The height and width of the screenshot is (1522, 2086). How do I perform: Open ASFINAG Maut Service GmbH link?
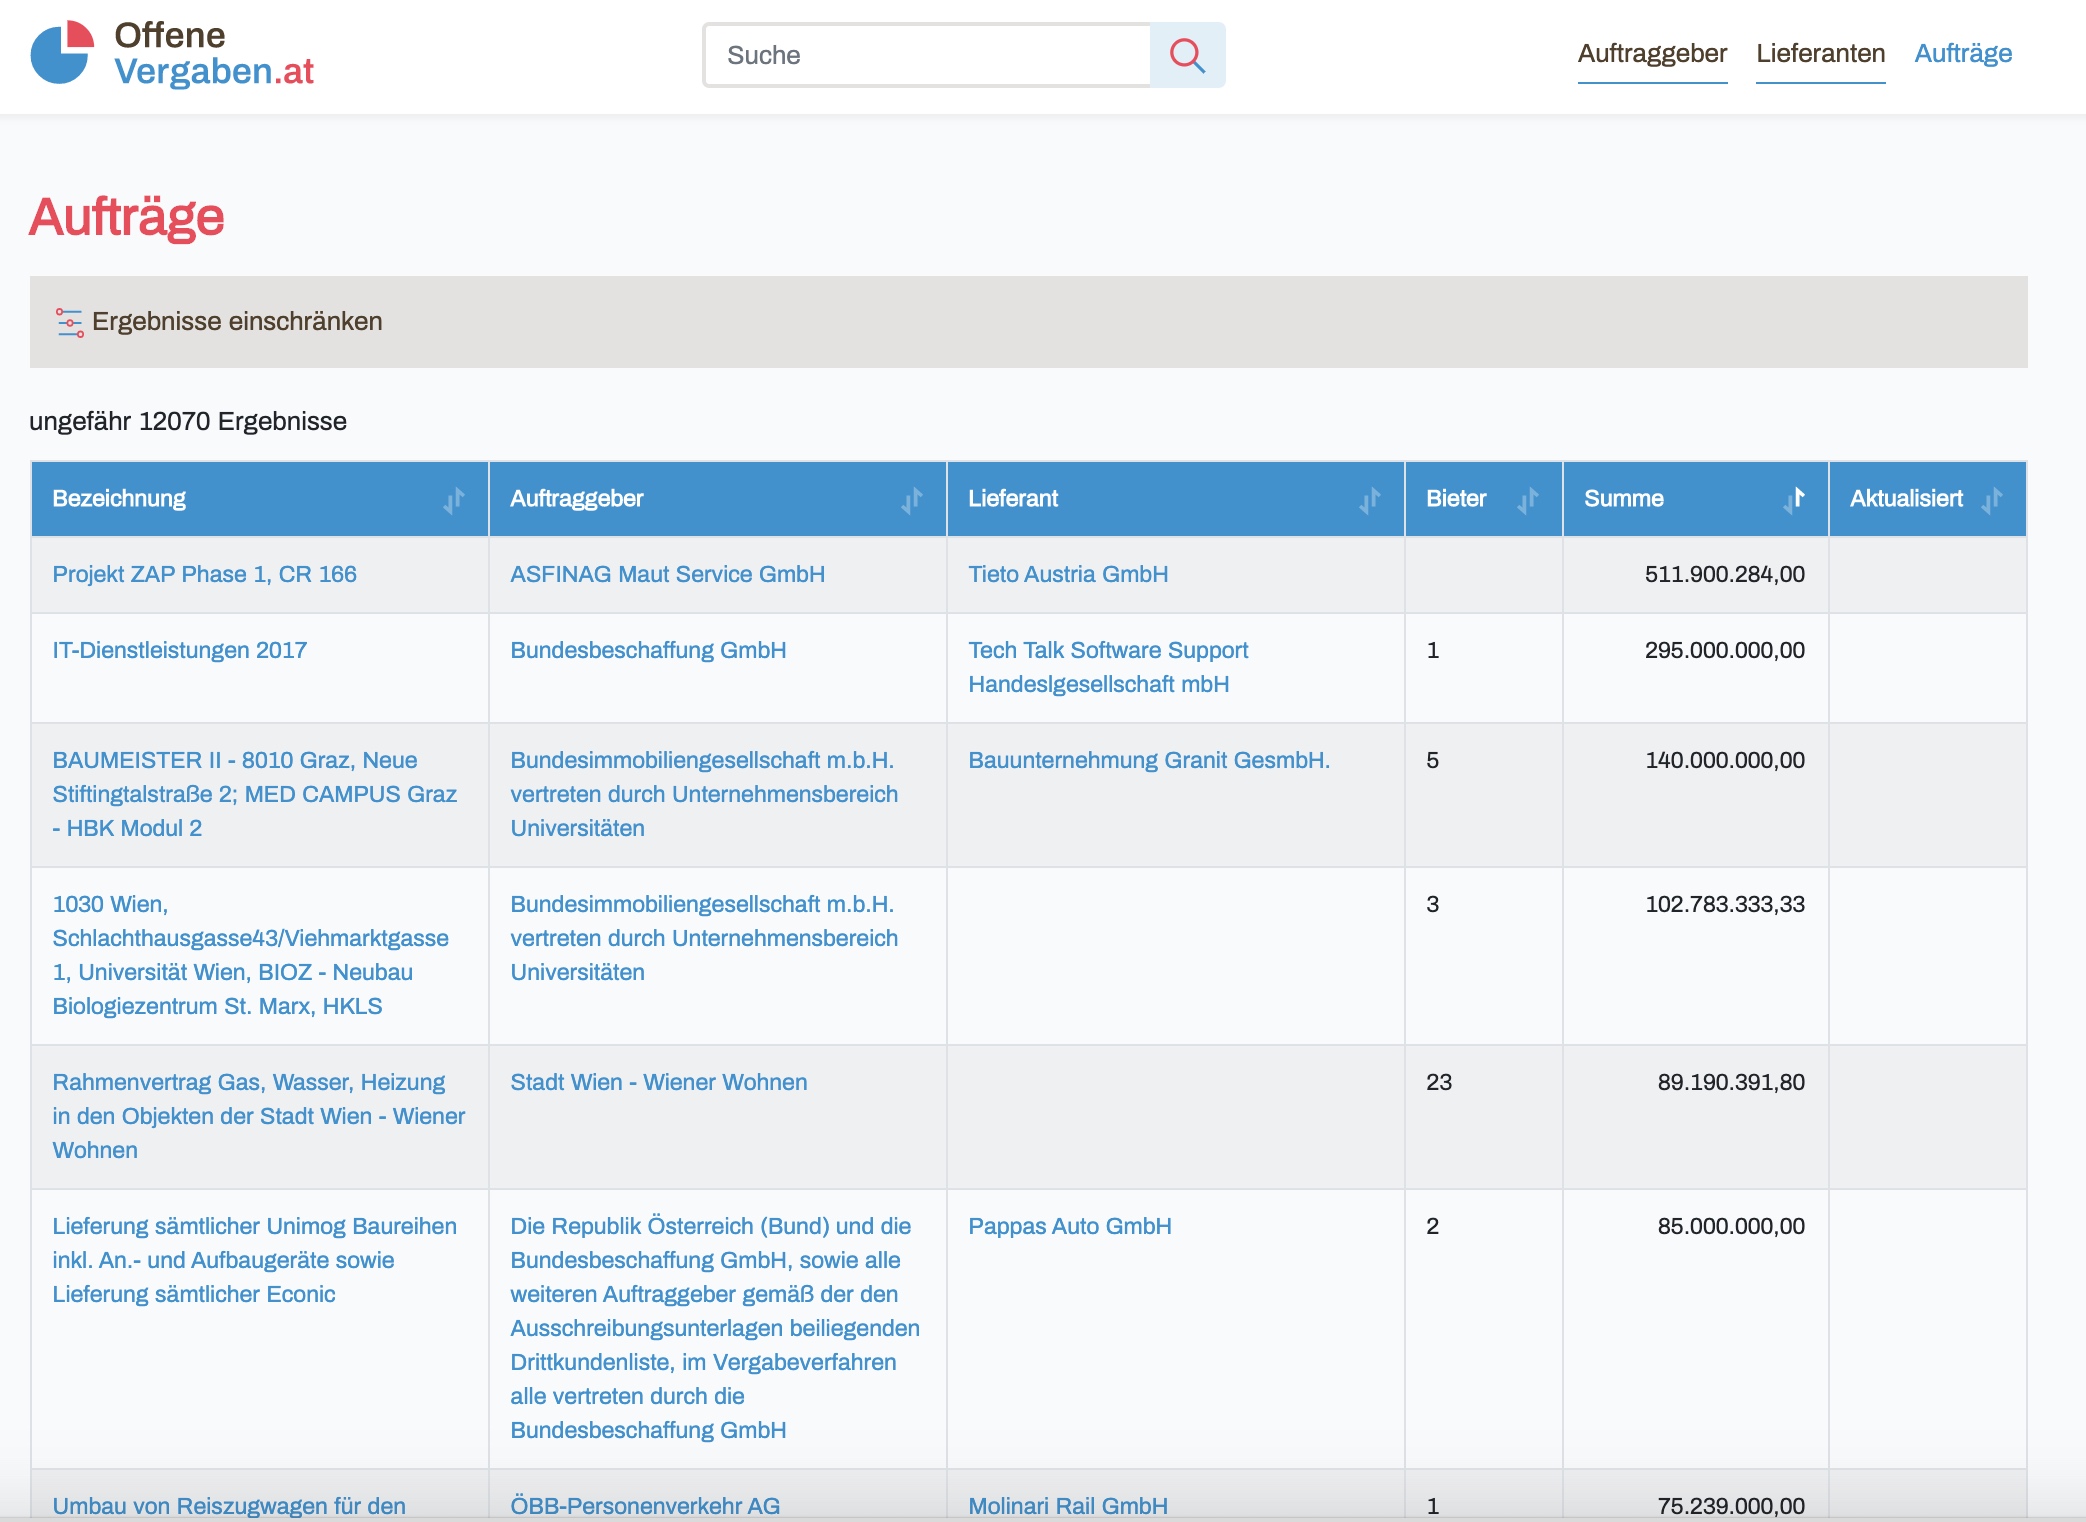click(667, 574)
